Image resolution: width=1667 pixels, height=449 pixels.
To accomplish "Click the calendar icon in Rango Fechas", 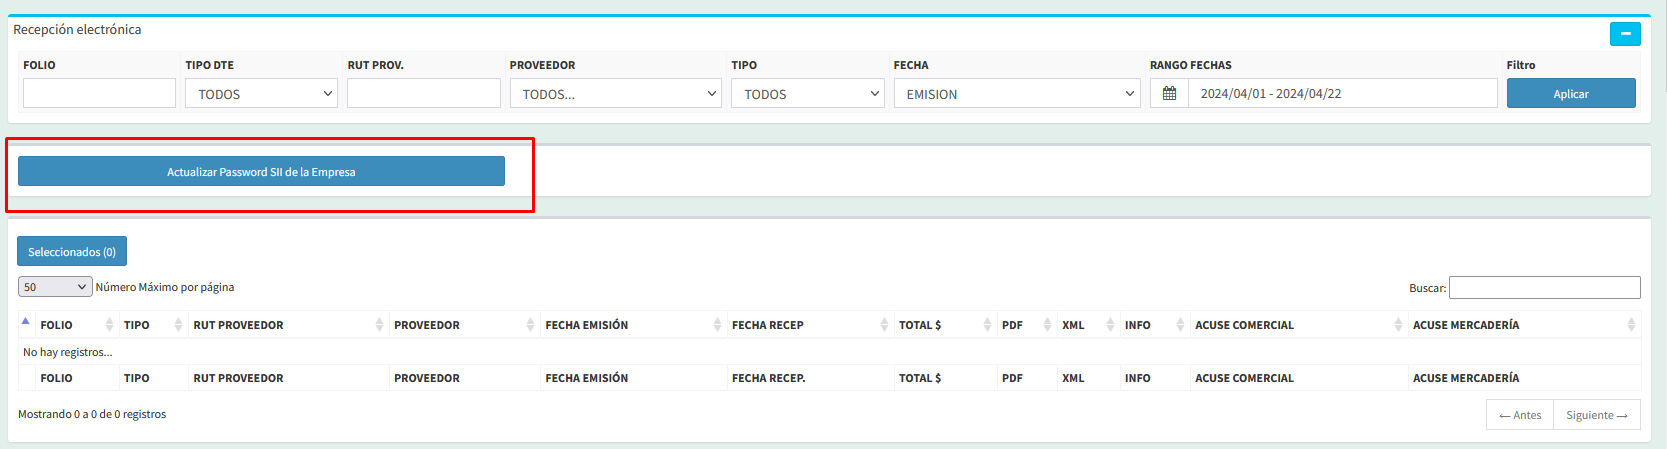I will click(x=1169, y=94).
